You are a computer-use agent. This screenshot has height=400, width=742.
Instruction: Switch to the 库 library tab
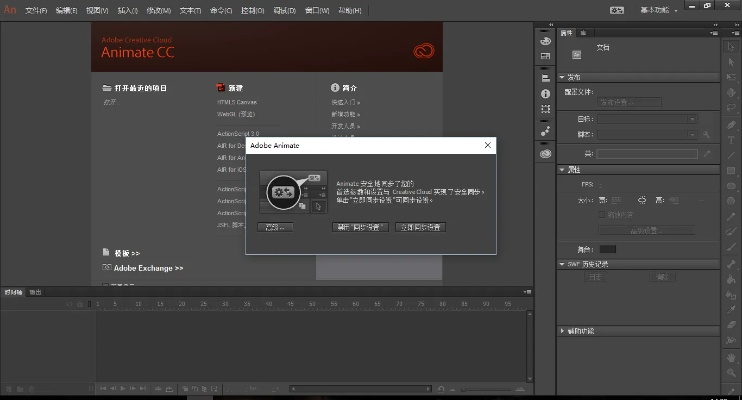coord(583,33)
